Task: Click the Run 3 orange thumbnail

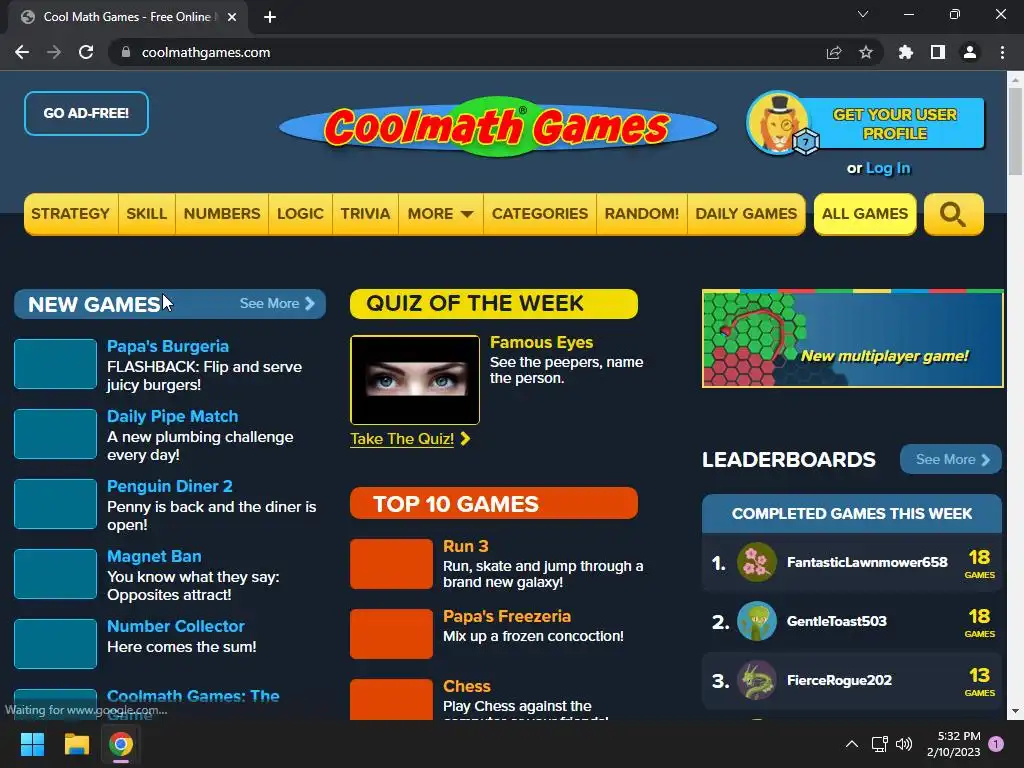Action: pos(391,564)
